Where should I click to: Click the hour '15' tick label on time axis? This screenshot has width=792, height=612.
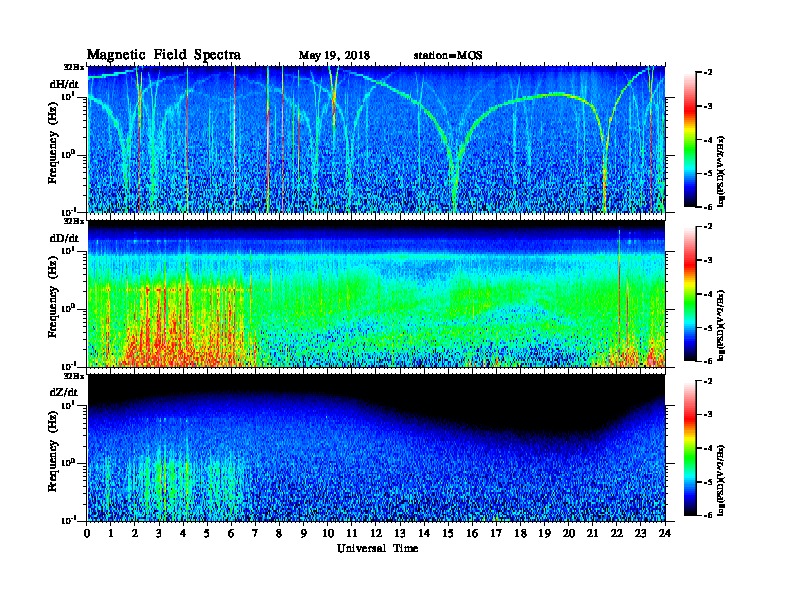(449, 534)
